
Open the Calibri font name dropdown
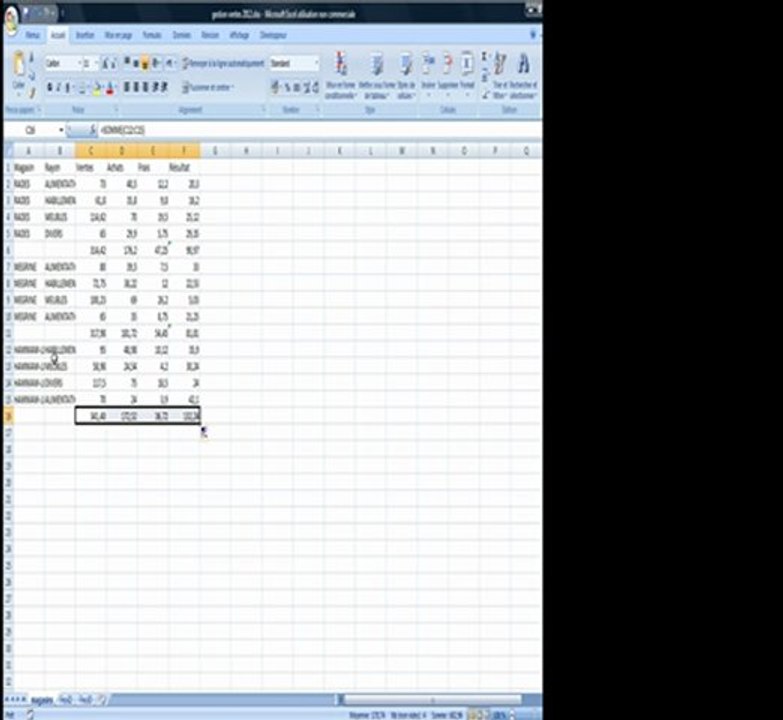point(78,63)
